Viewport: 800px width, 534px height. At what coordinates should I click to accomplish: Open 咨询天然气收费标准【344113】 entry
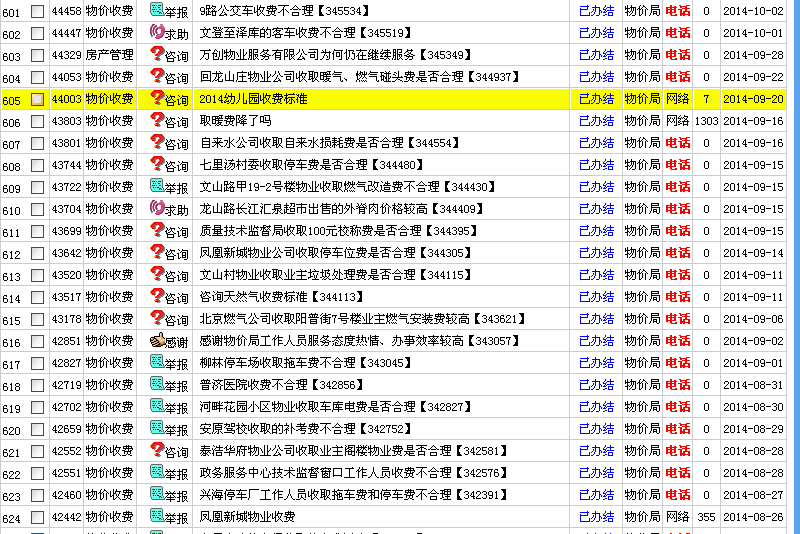281,297
